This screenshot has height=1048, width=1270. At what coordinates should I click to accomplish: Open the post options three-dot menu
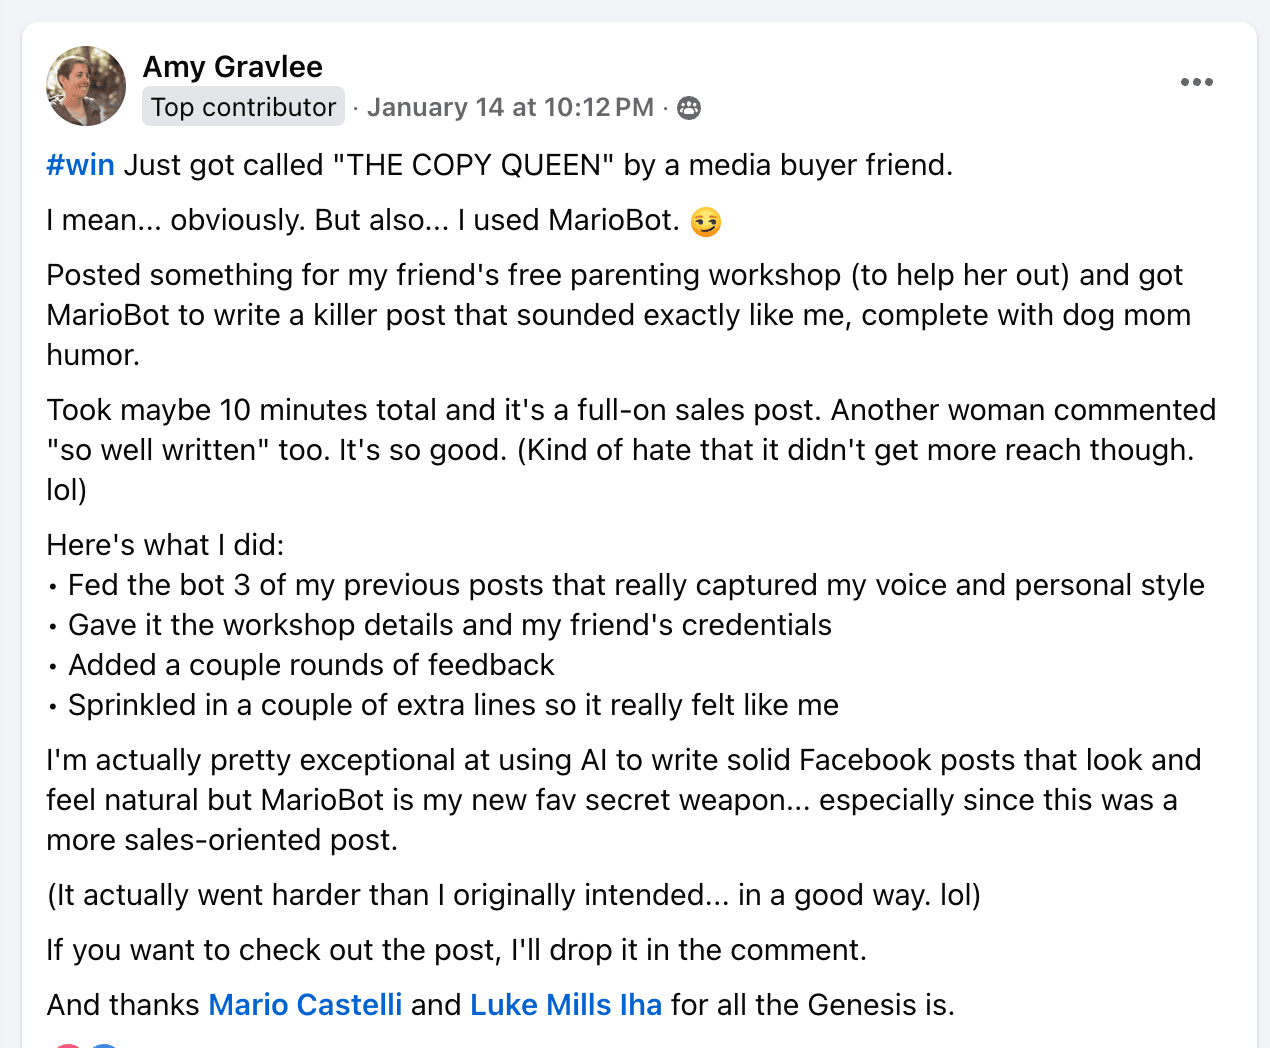1196,82
